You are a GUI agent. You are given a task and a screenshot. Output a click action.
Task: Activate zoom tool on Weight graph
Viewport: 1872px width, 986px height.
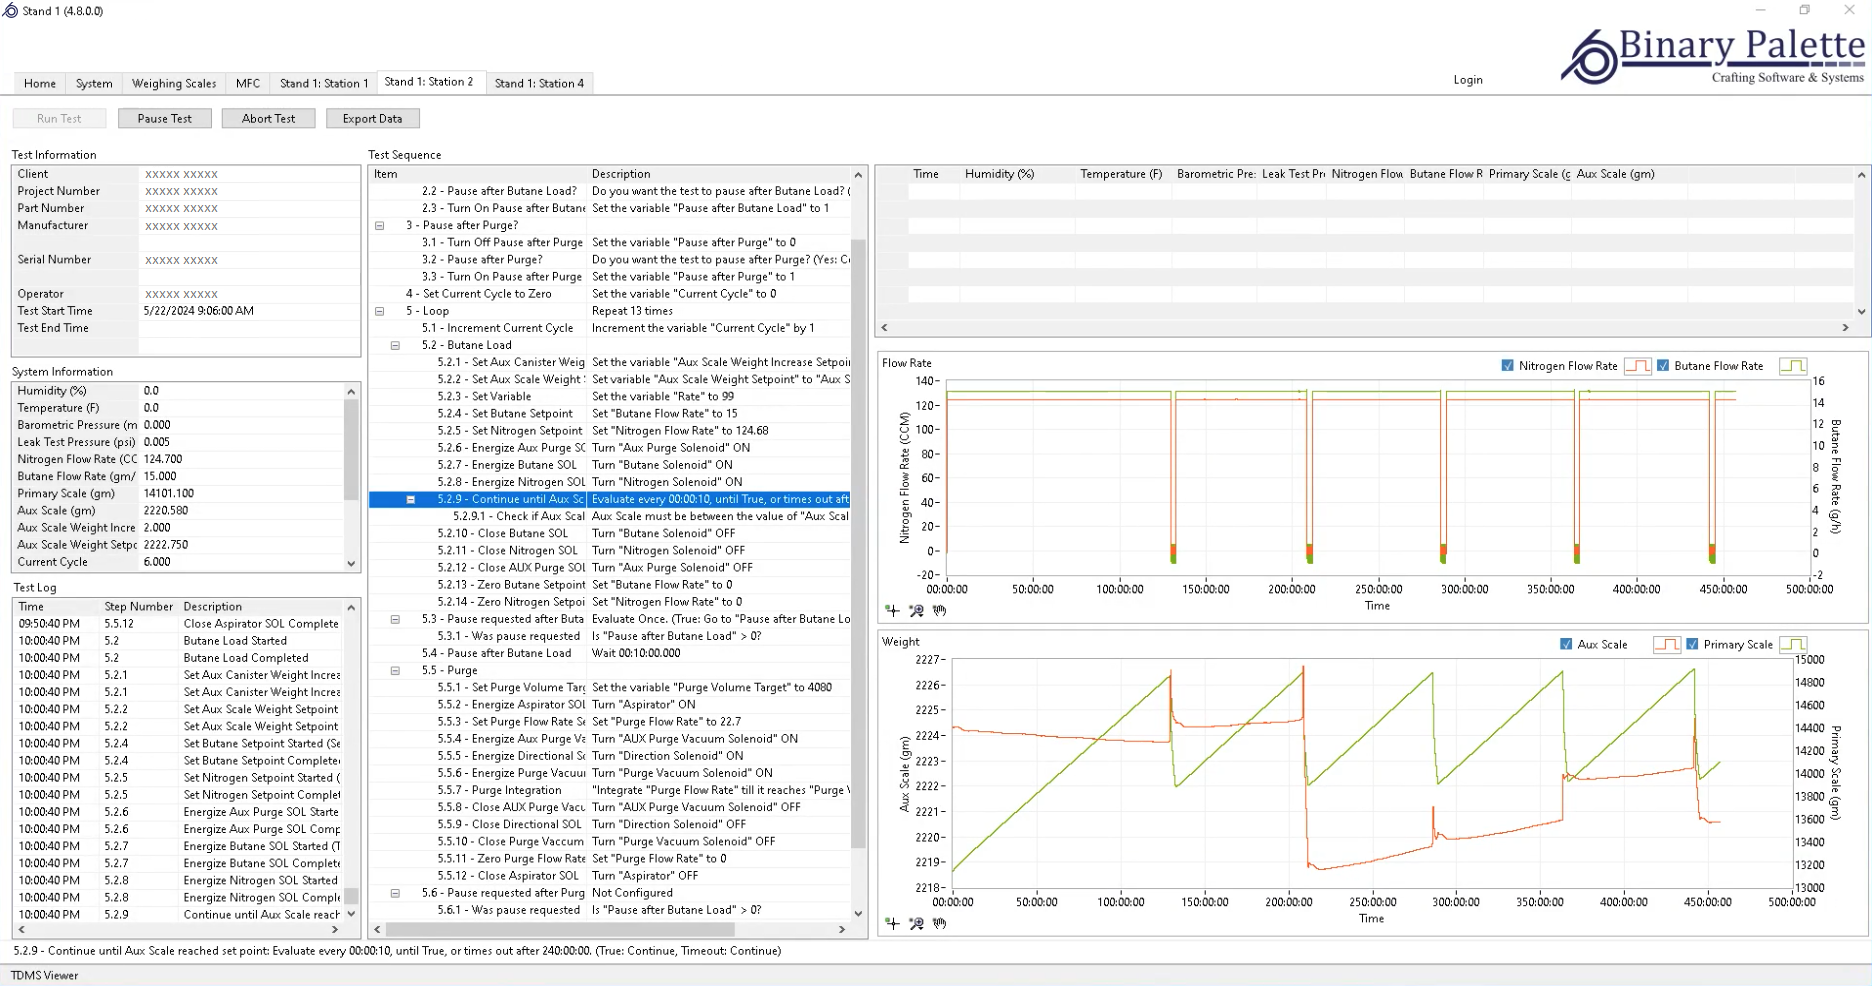[916, 923]
